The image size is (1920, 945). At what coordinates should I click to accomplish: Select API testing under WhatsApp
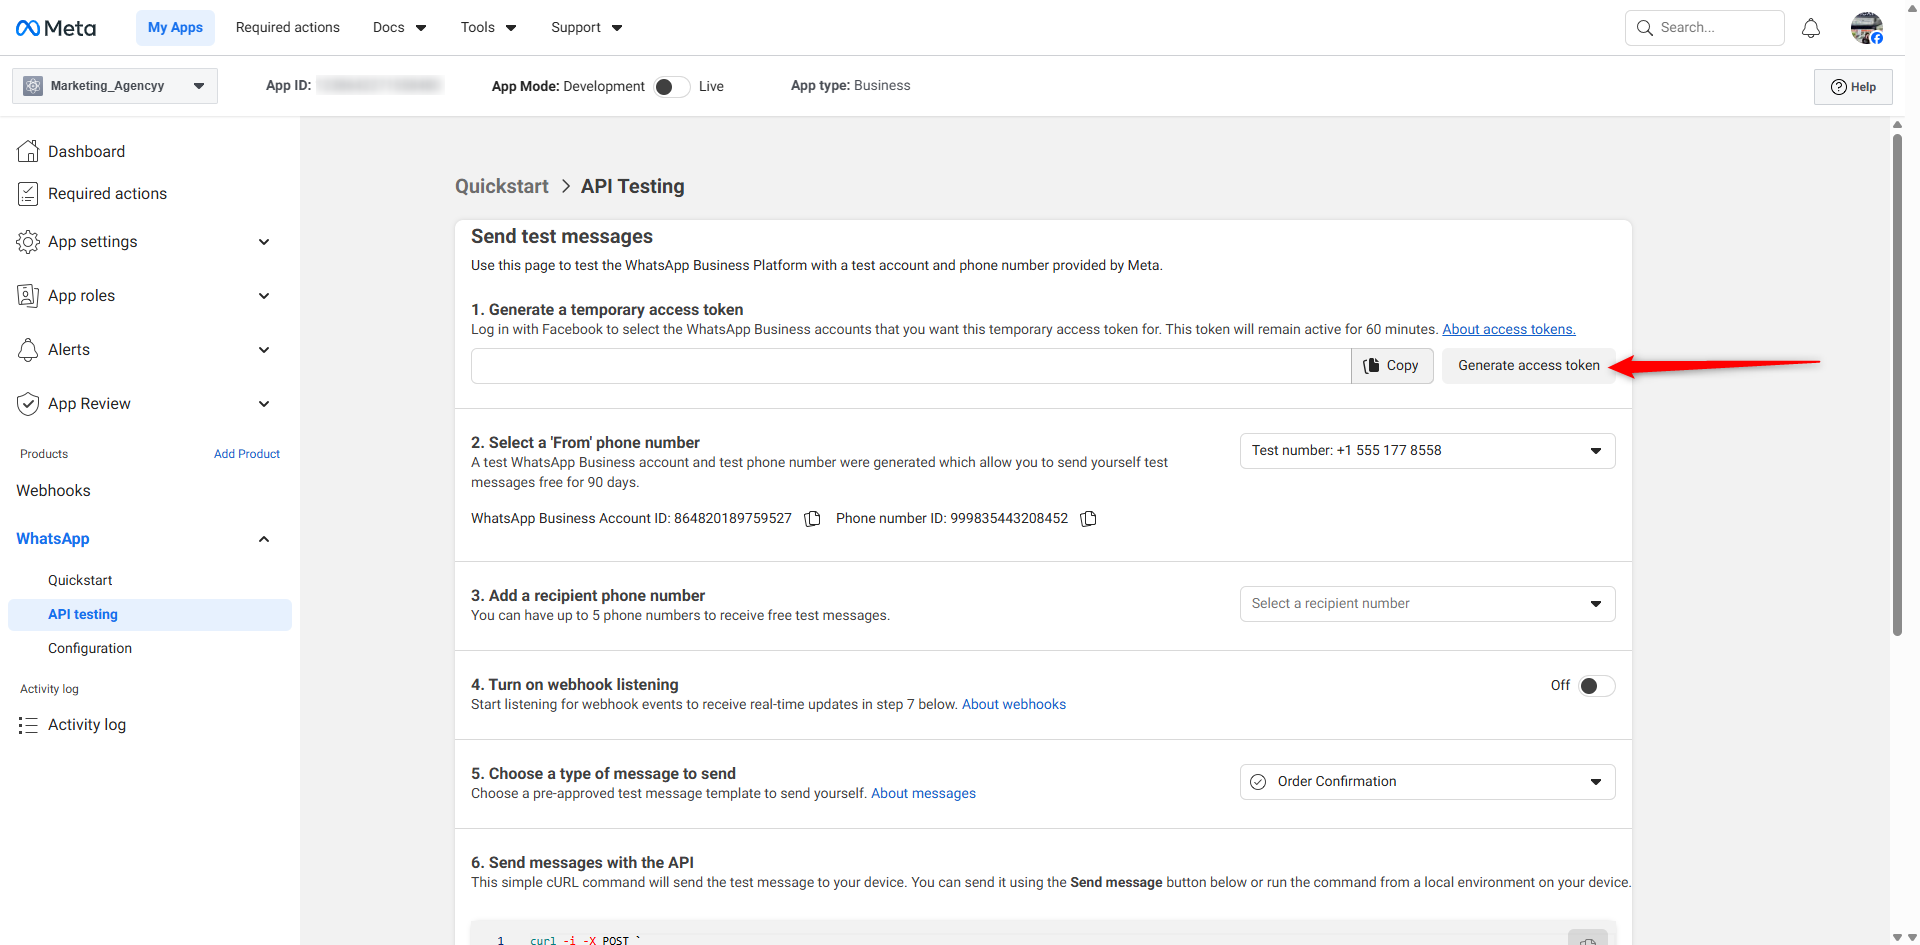[x=150, y=615]
